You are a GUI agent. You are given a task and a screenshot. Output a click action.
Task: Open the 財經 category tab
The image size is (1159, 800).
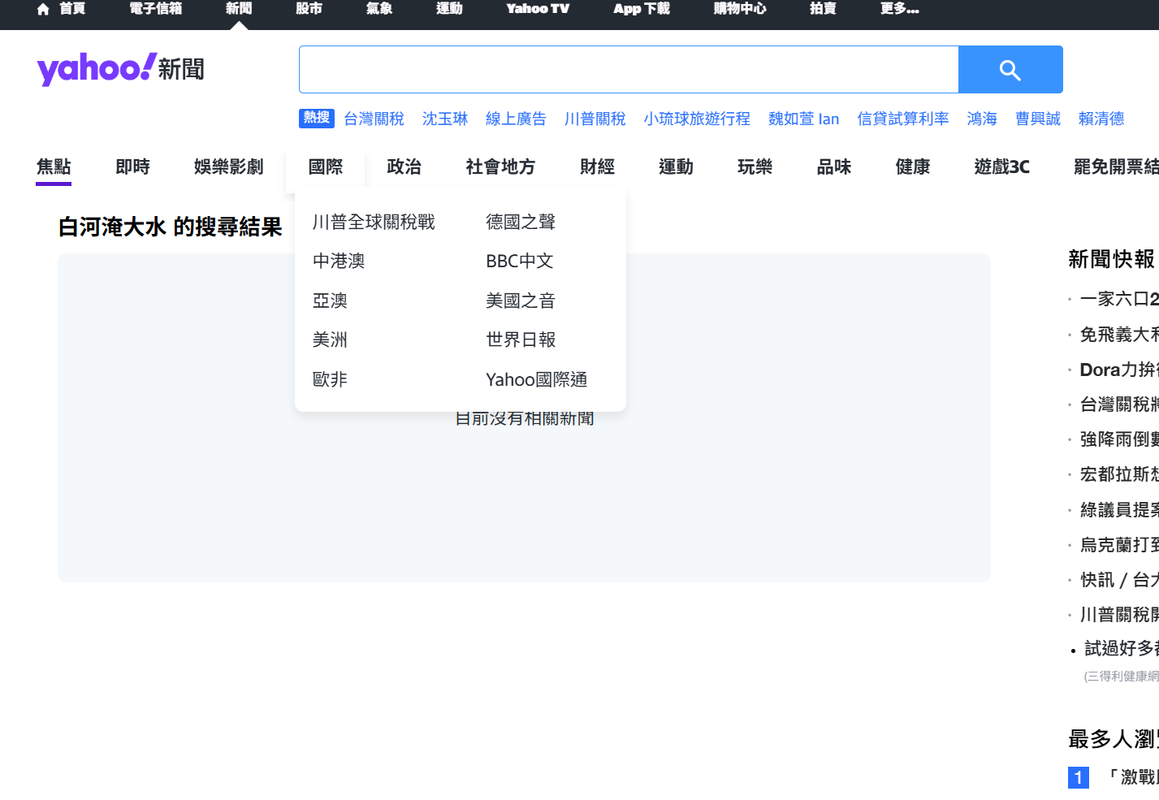coord(597,167)
